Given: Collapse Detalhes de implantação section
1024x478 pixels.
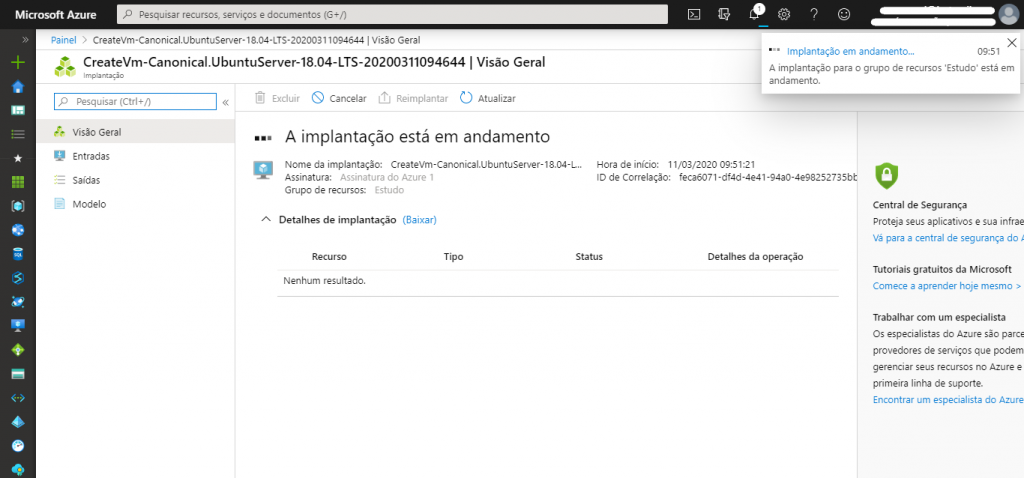Looking at the screenshot, I should pyautogui.click(x=265, y=219).
